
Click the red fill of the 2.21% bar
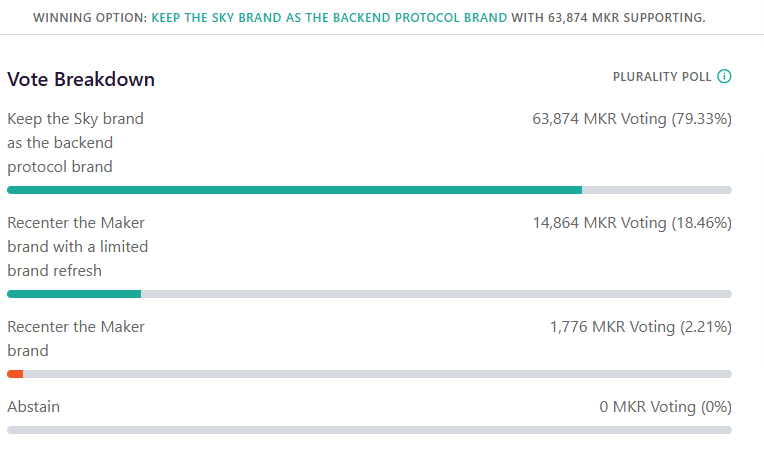(15, 373)
